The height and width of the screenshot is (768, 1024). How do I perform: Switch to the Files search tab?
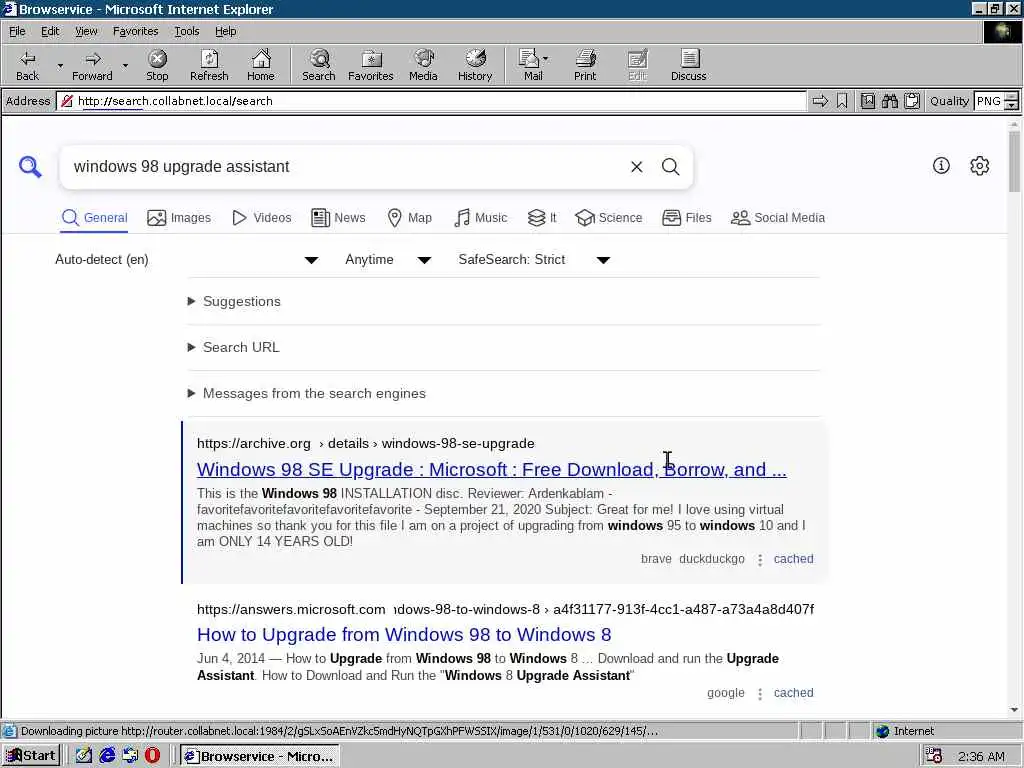pos(686,218)
